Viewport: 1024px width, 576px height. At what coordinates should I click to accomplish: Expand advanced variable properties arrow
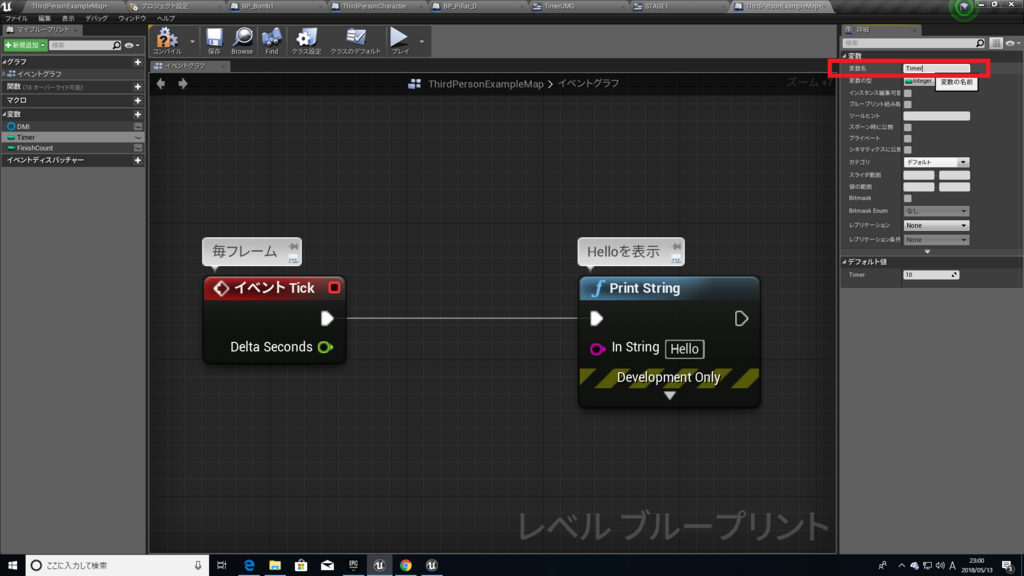click(x=927, y=251)
